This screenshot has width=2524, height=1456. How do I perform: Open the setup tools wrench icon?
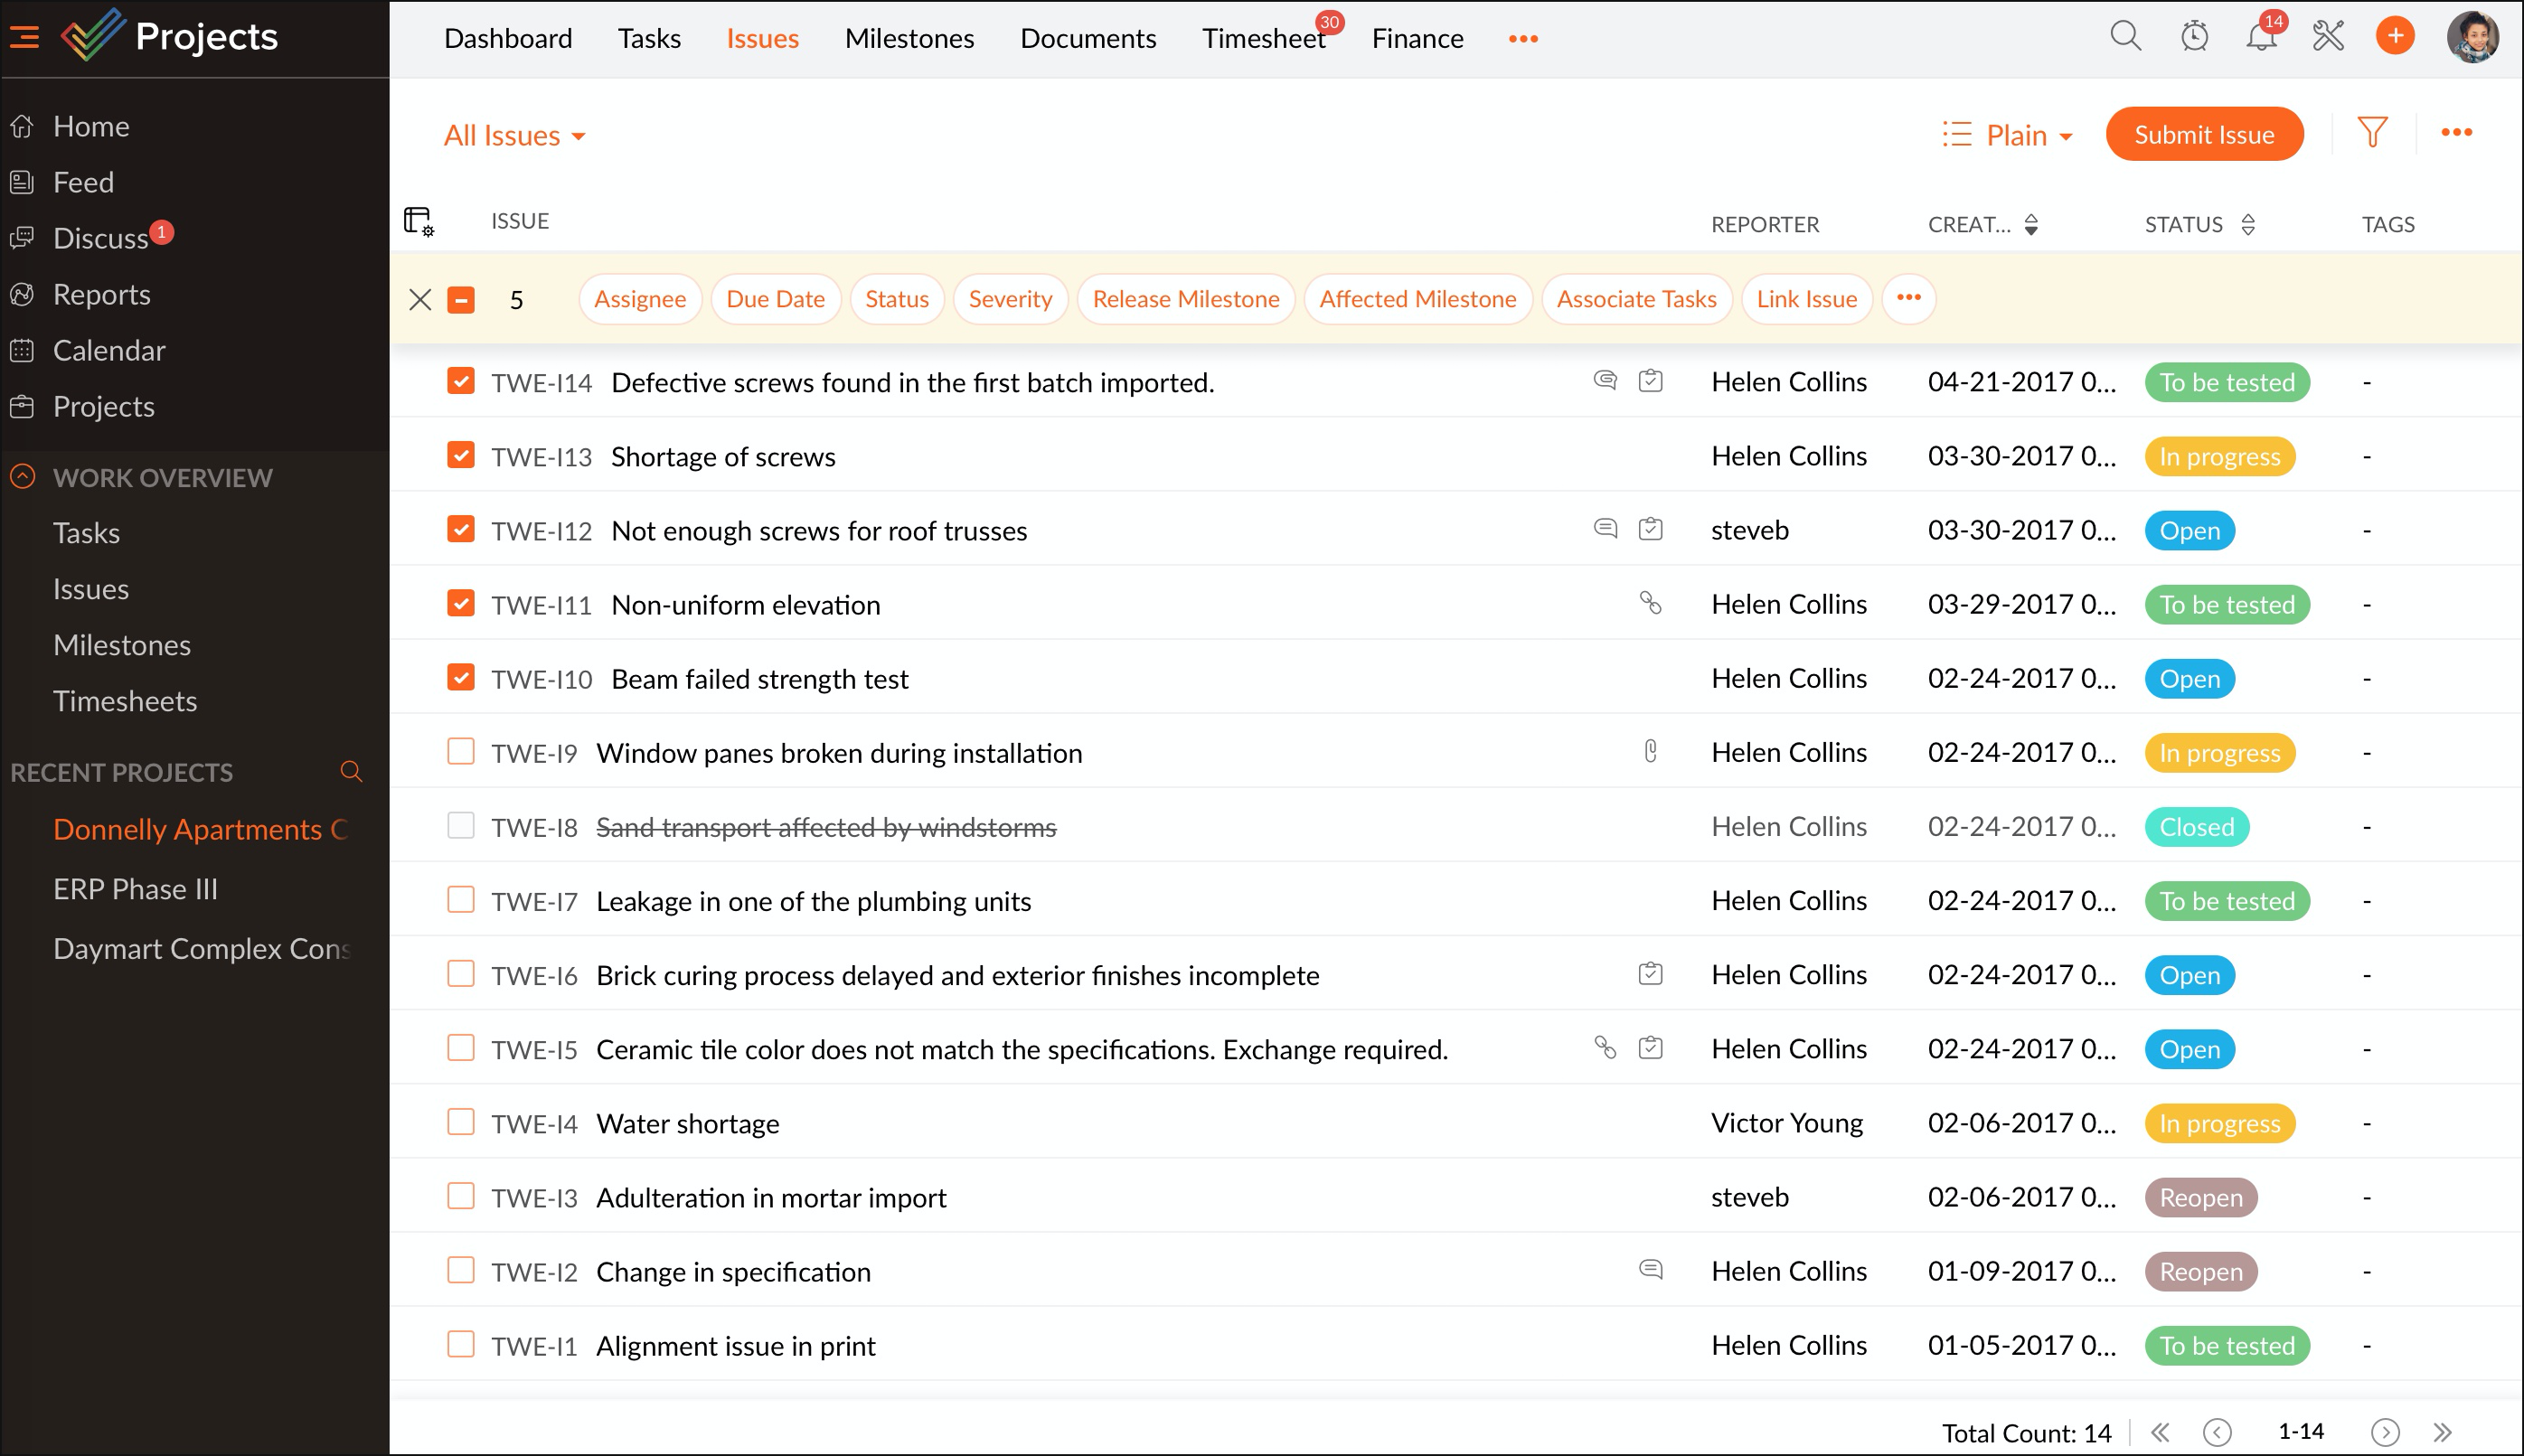[2328, 37]
